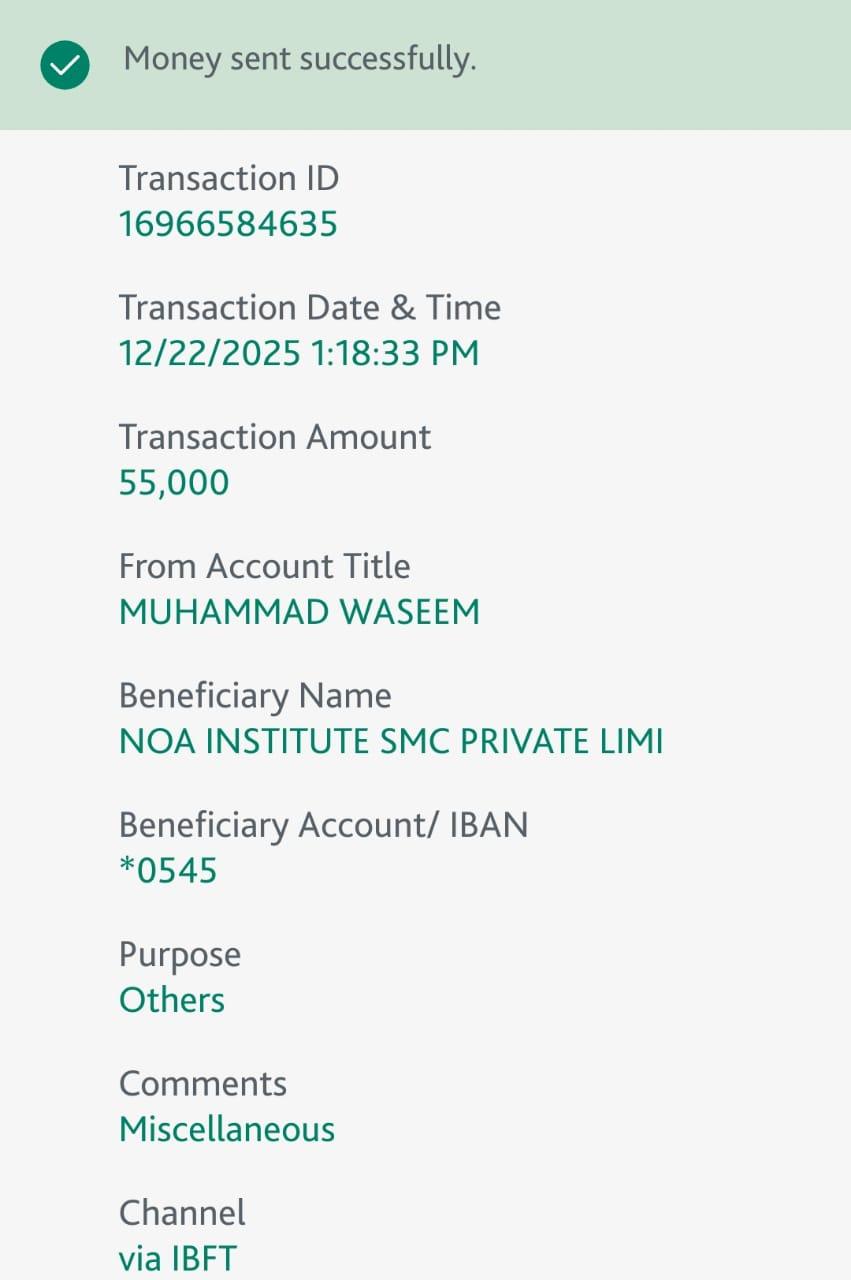Click the Beneficiary Account/ IBAN label
This screenshot has height=1280, width=851.
coord(323,825)
